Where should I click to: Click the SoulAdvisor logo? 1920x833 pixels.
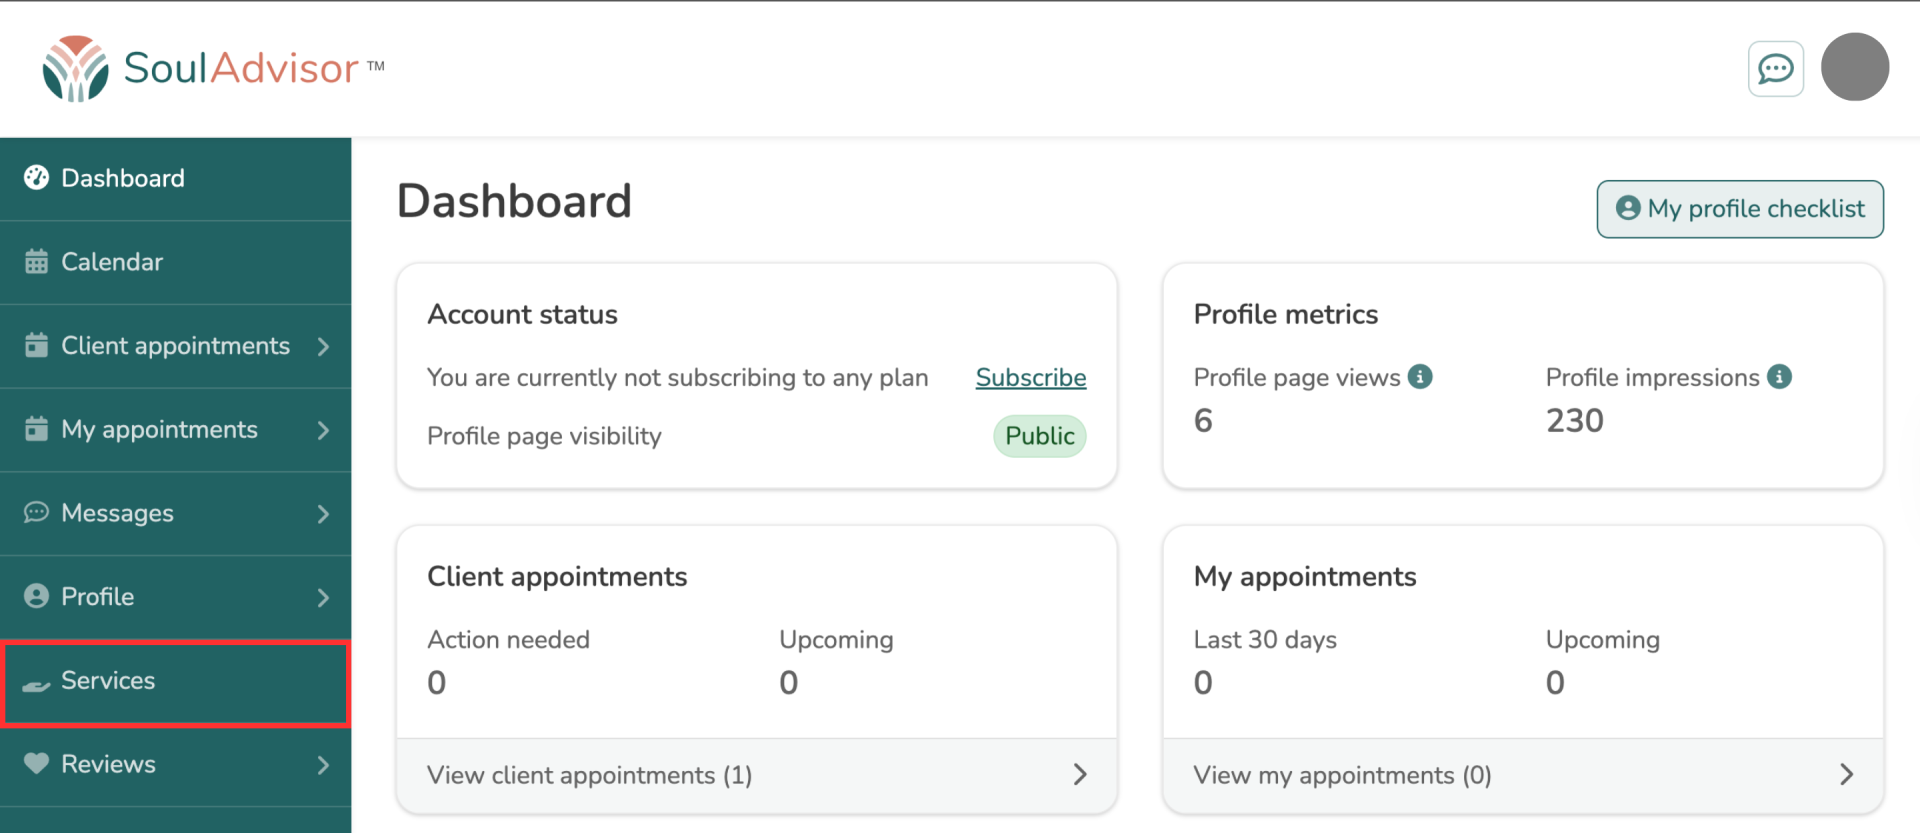tap(213, 68)
